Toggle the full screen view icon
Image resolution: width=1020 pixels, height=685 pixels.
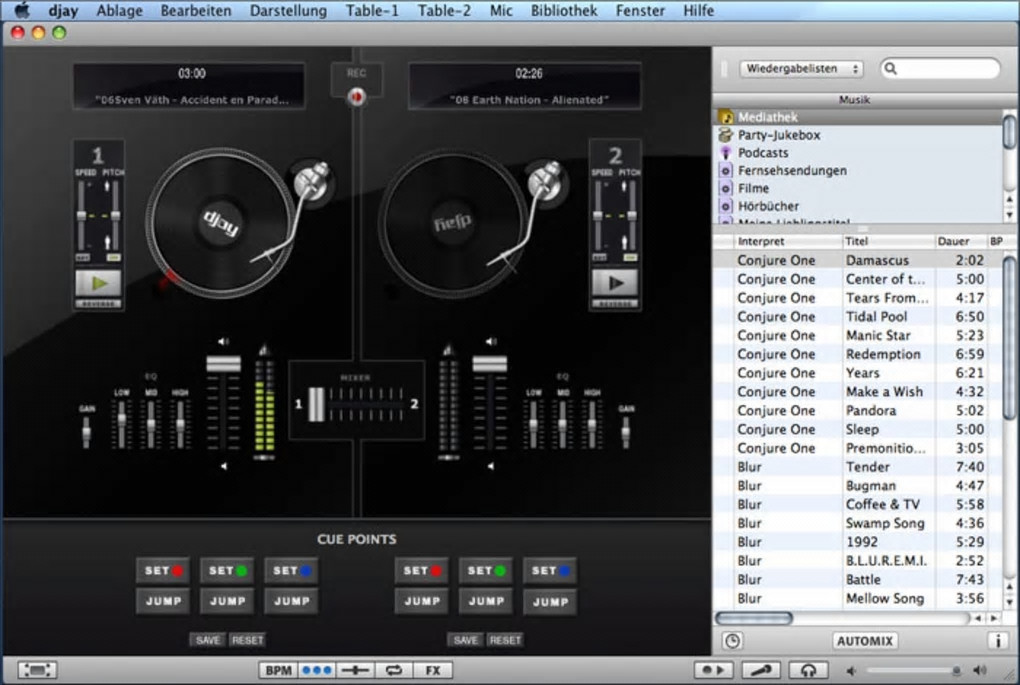coord(37,670)
